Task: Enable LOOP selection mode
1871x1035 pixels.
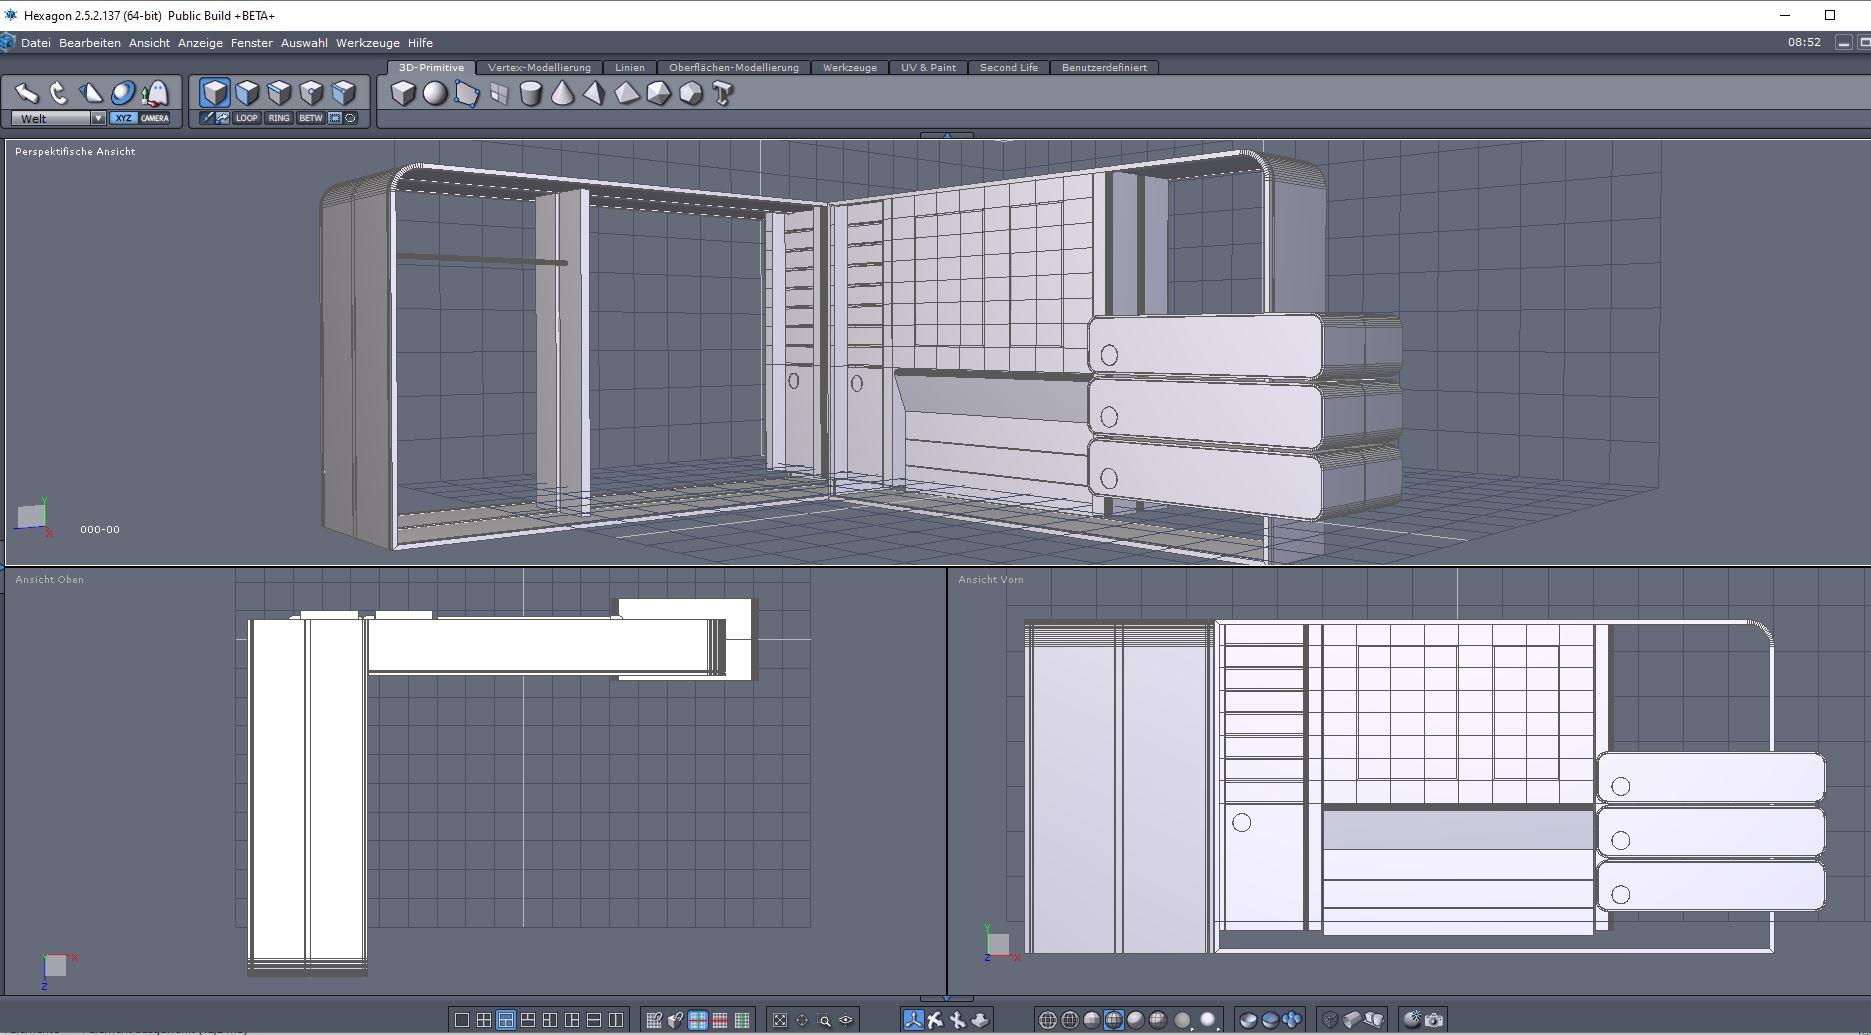Action: (x=246, y=118)
